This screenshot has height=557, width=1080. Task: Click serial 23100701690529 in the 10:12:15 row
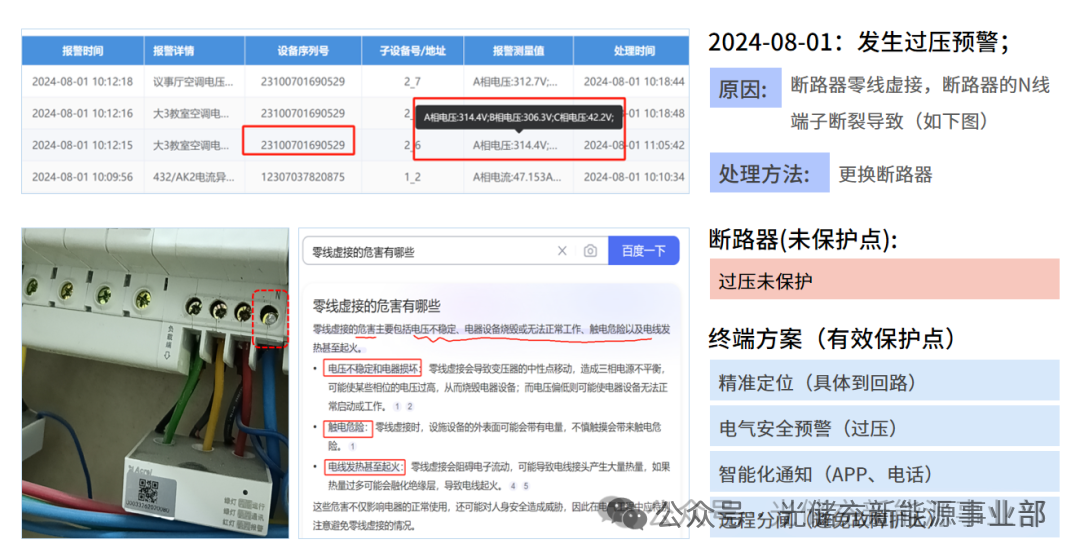303,145
